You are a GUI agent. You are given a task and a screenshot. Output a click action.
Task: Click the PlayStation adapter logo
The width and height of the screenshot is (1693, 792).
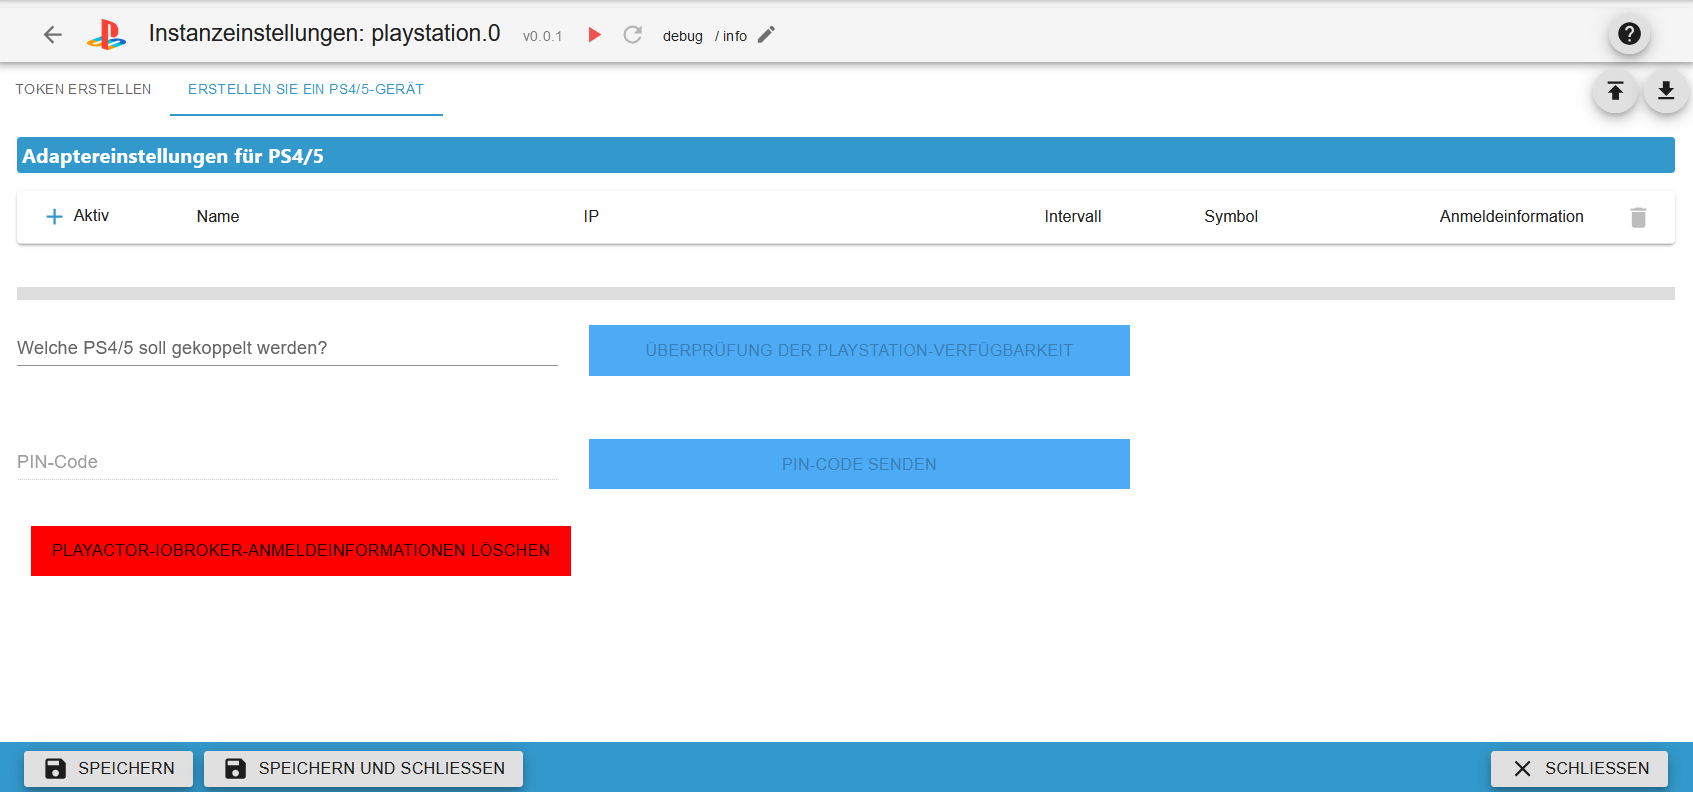(x=107, y=35)
